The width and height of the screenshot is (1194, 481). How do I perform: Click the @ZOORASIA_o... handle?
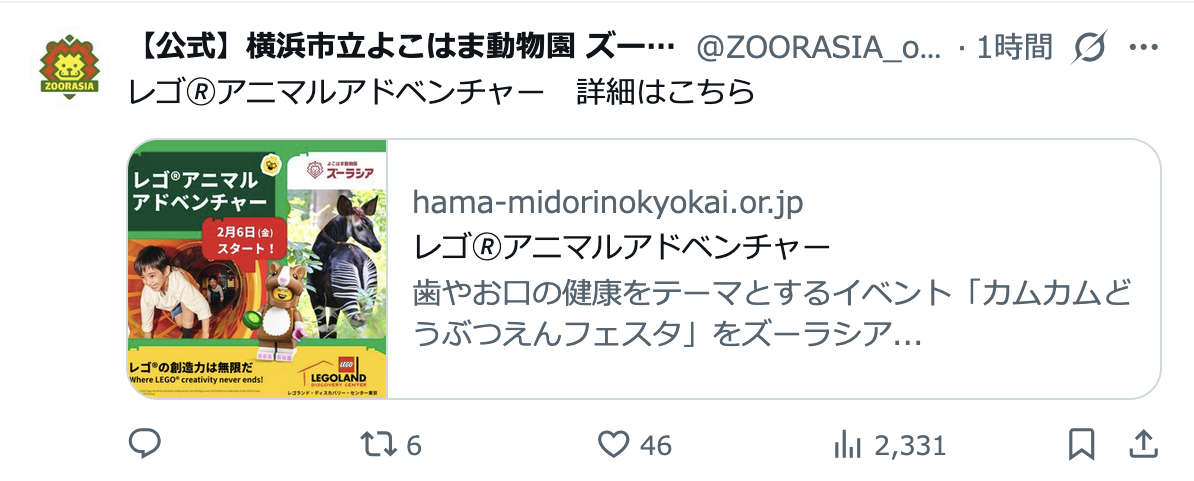(819, 48)
